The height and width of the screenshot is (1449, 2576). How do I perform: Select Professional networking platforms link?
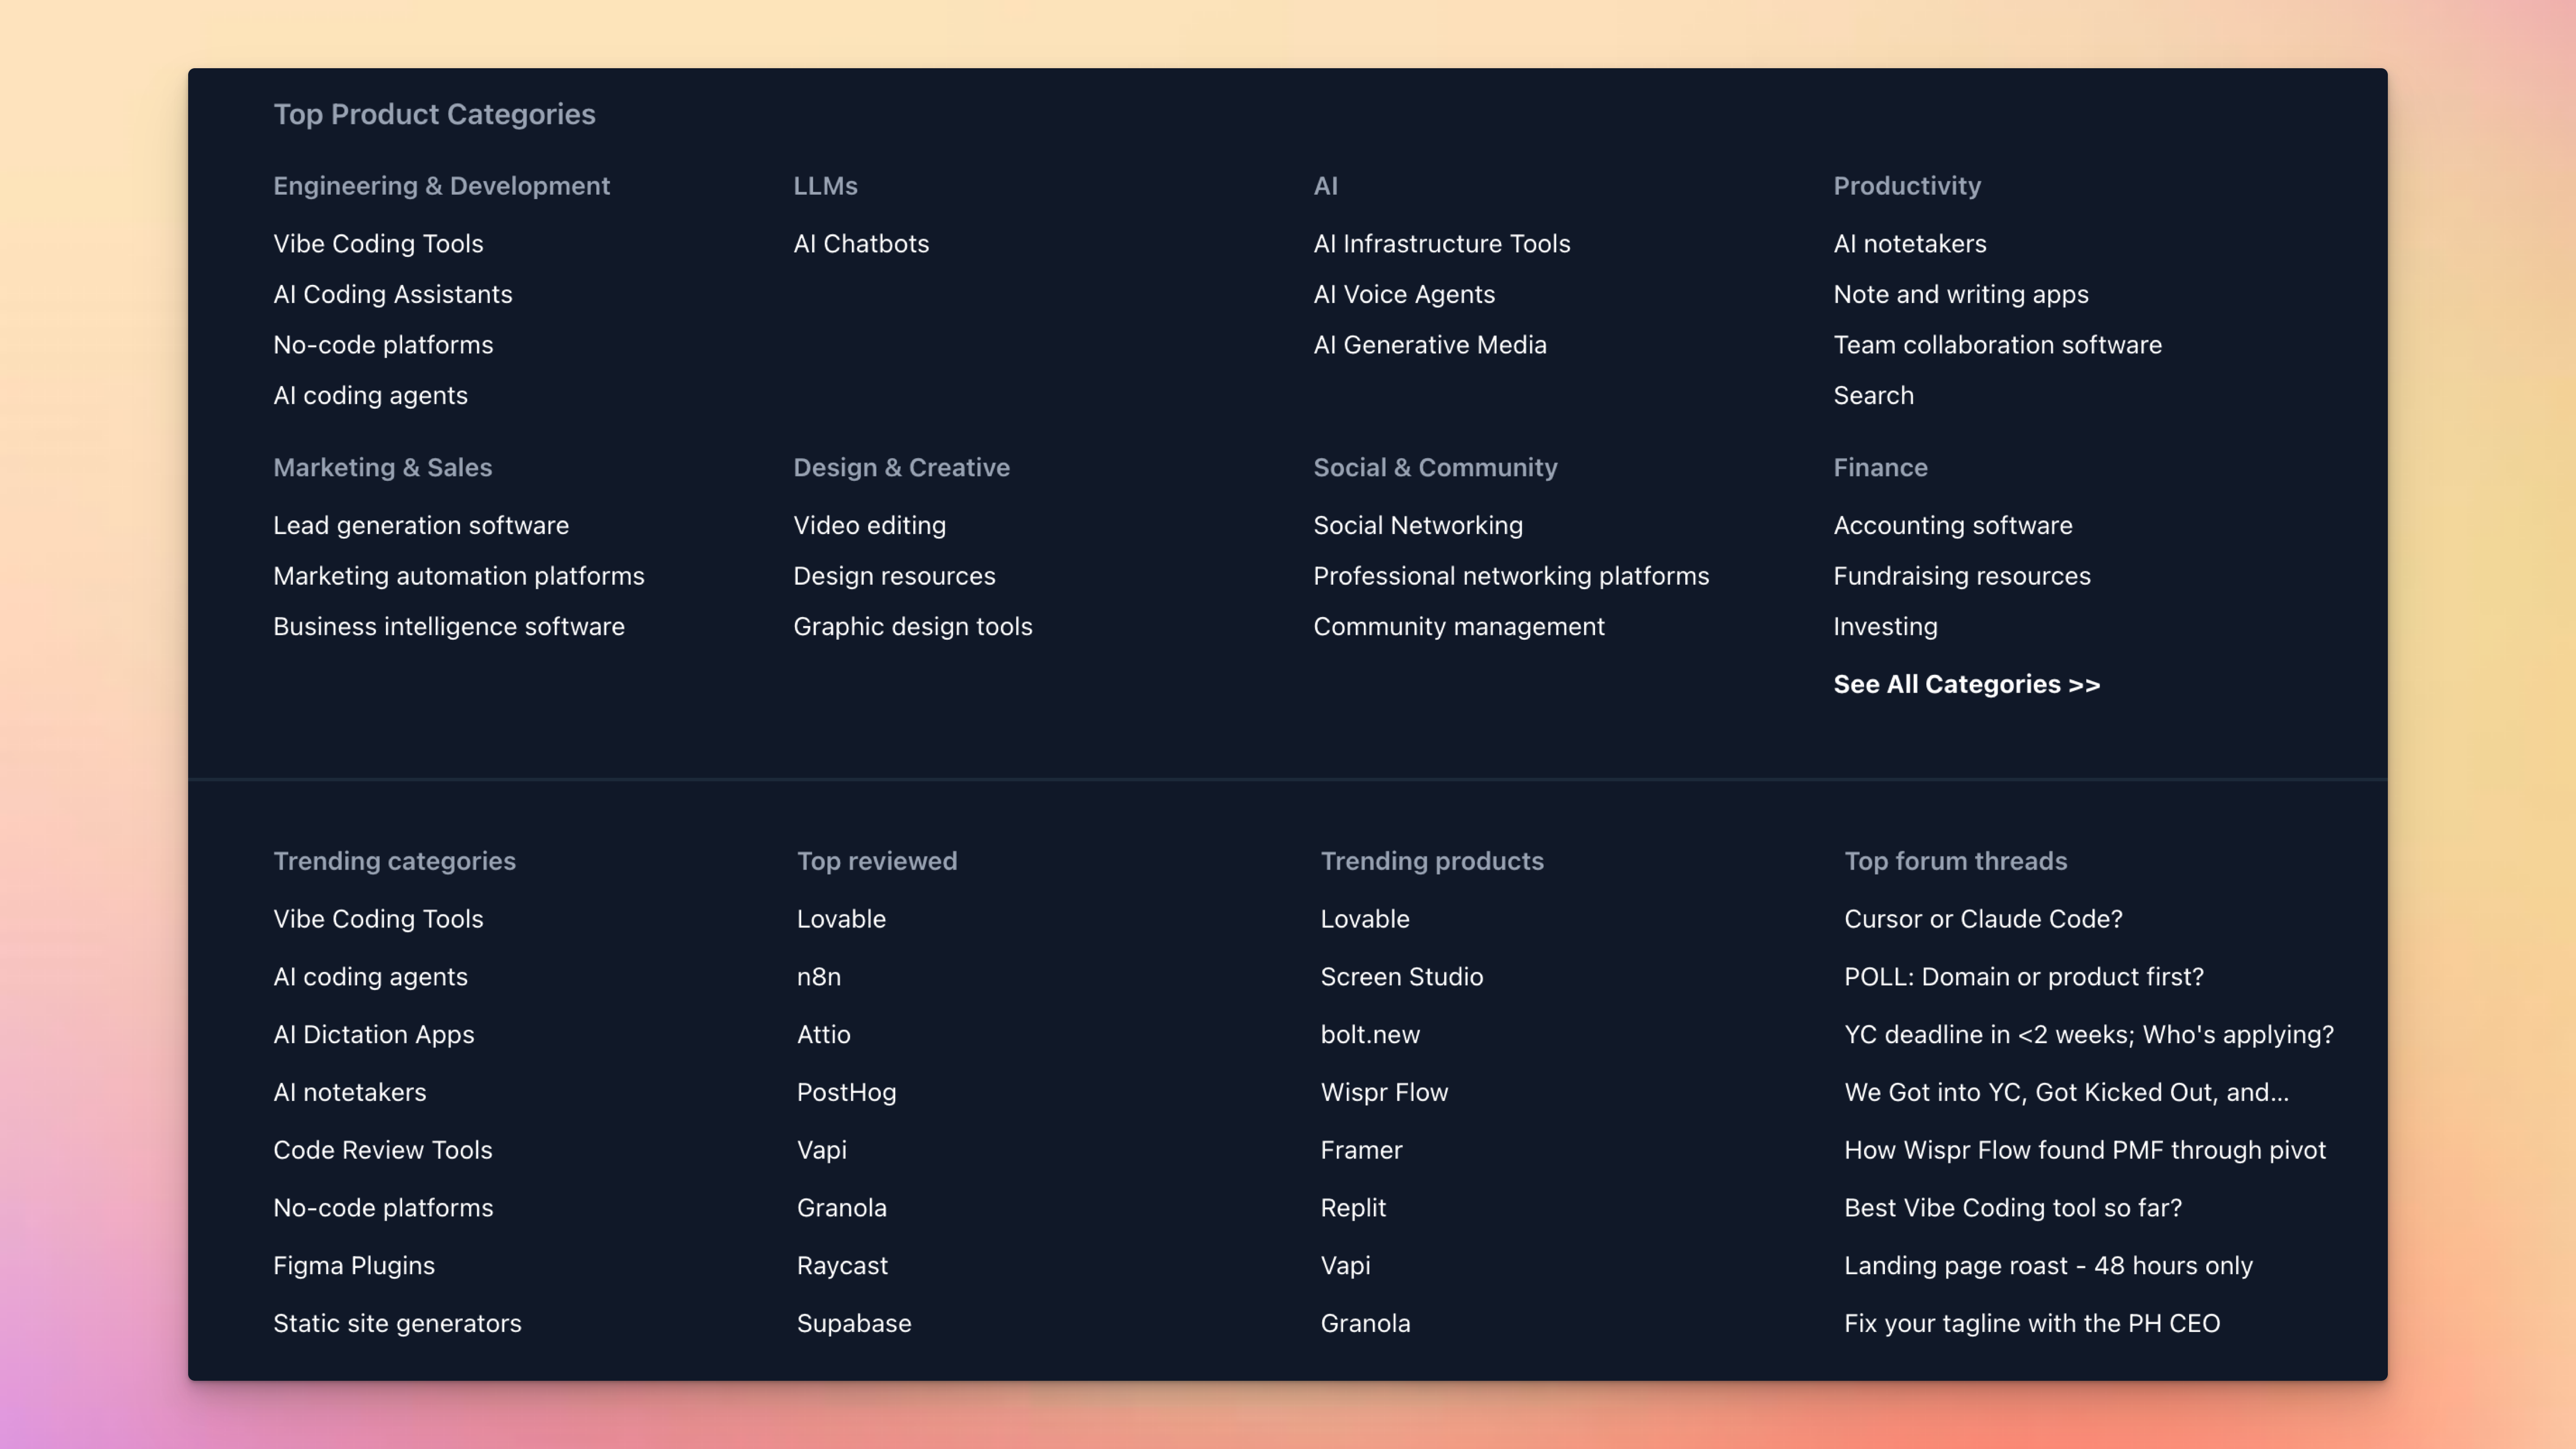click(x=1510, y=576)
